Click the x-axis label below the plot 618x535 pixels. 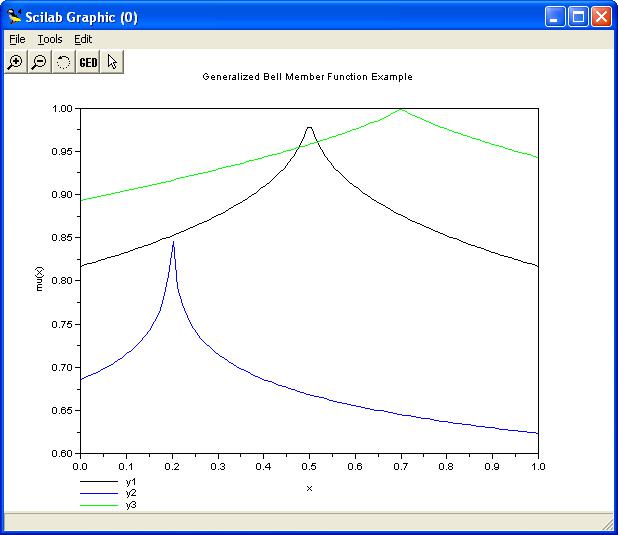coord(309,488)
